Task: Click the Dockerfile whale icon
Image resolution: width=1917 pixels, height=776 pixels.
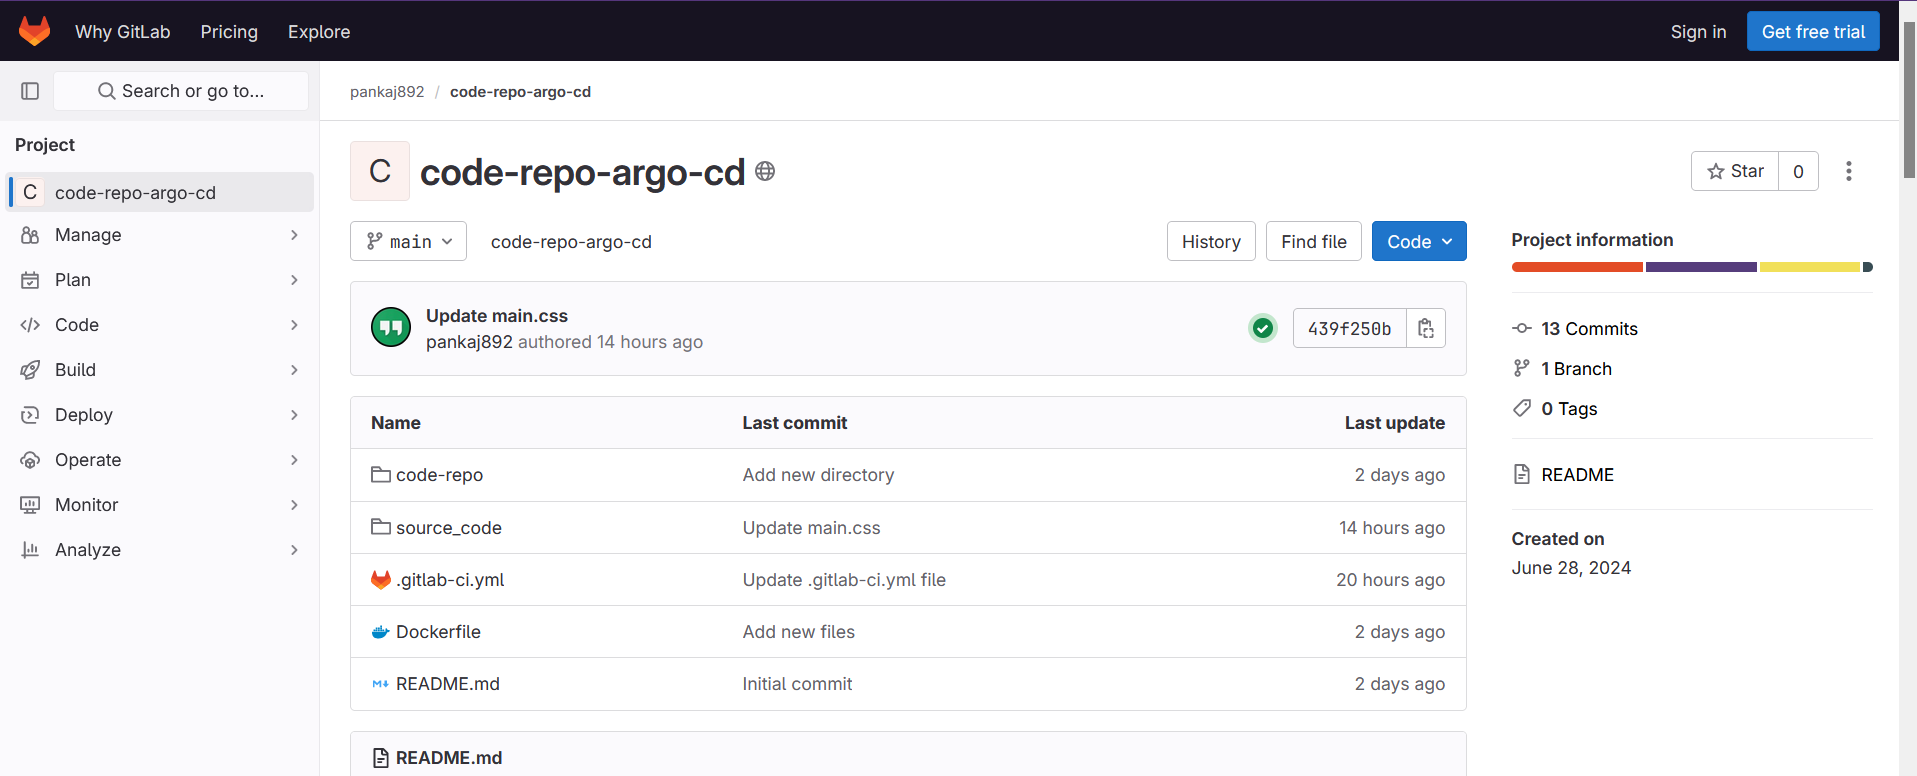Action: tap(381, 632)
